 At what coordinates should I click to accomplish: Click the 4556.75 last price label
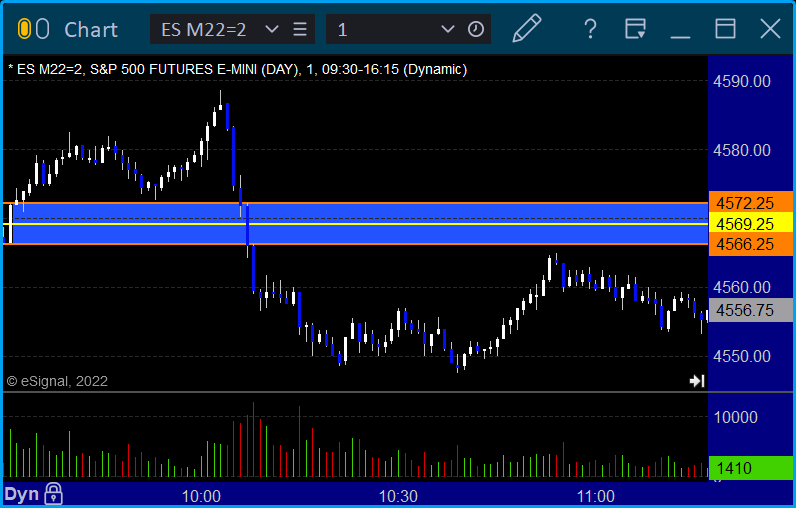click(x=750, y=310)
